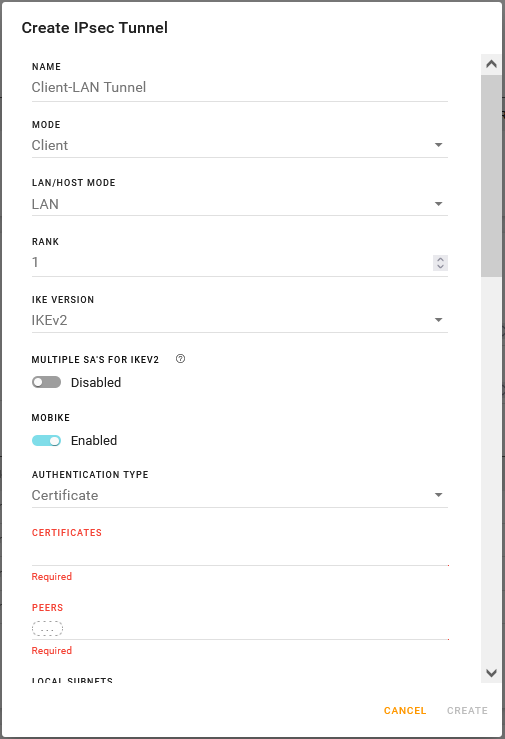Click the dashed placeholder chip under Peers
505x739 pixels.
tap(47, 628)
